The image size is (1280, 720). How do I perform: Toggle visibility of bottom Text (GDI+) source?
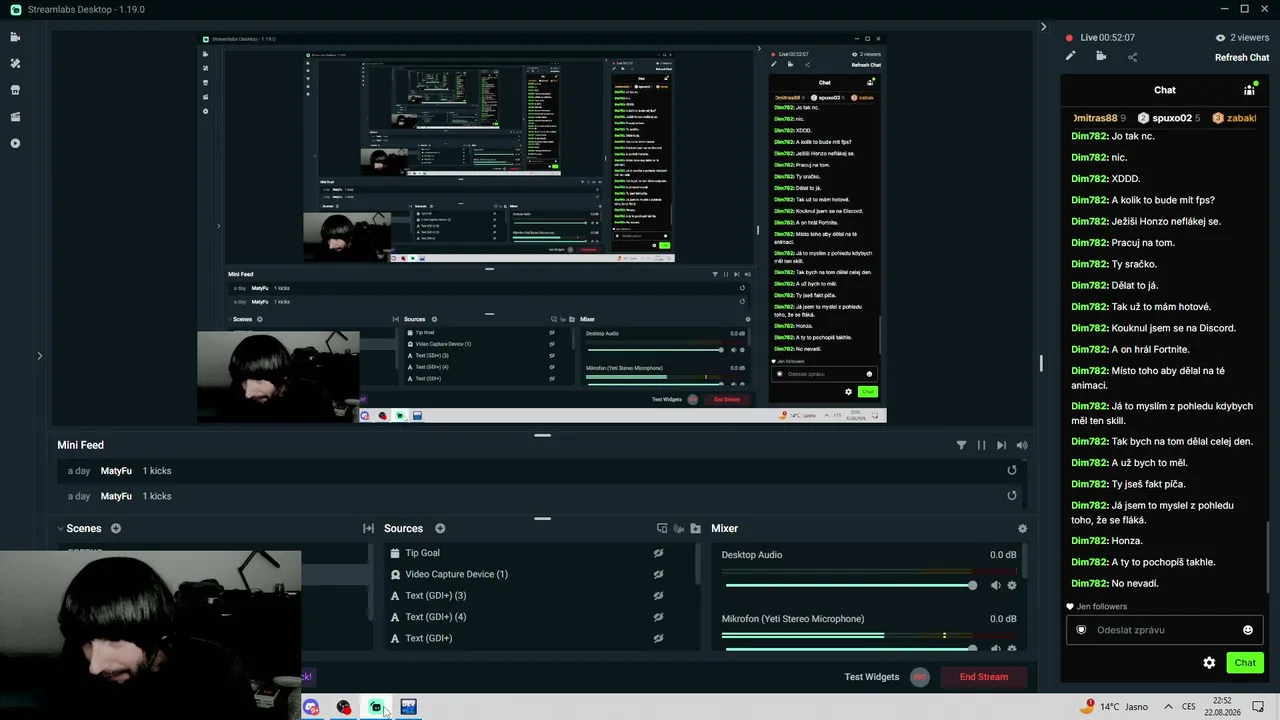[658, 638]
